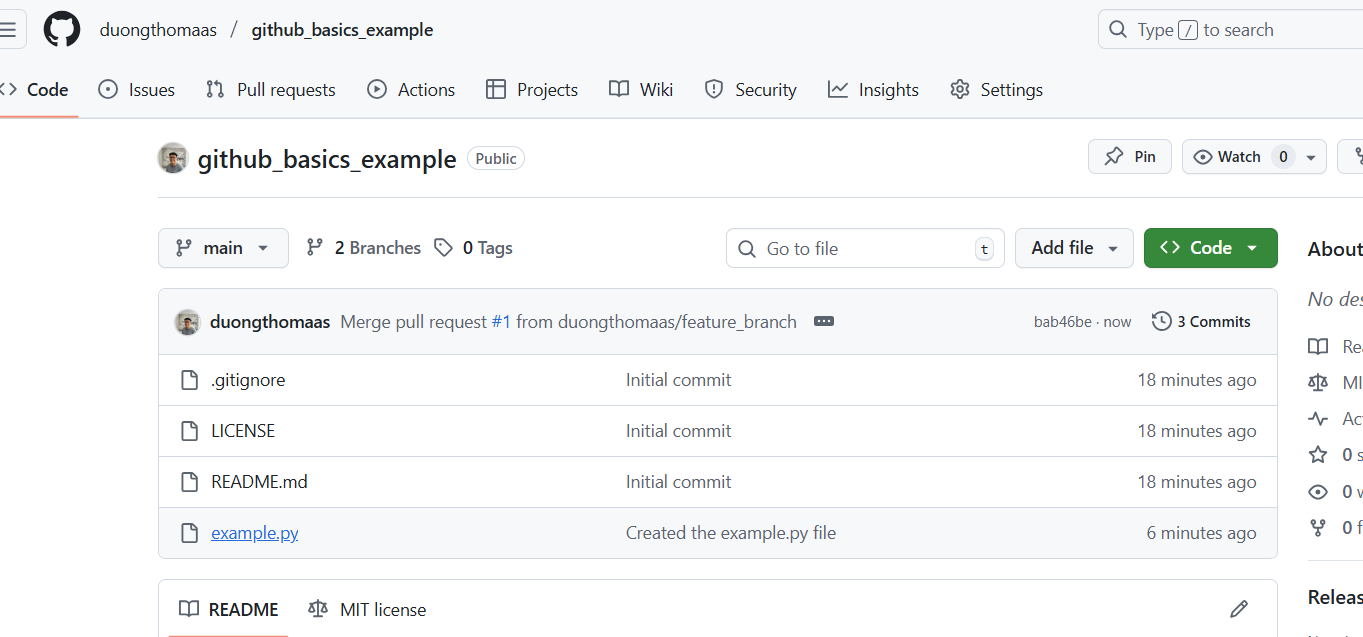Click the branches icon beside 2 Branches
1363x637 pixels.
coord(315,248)
